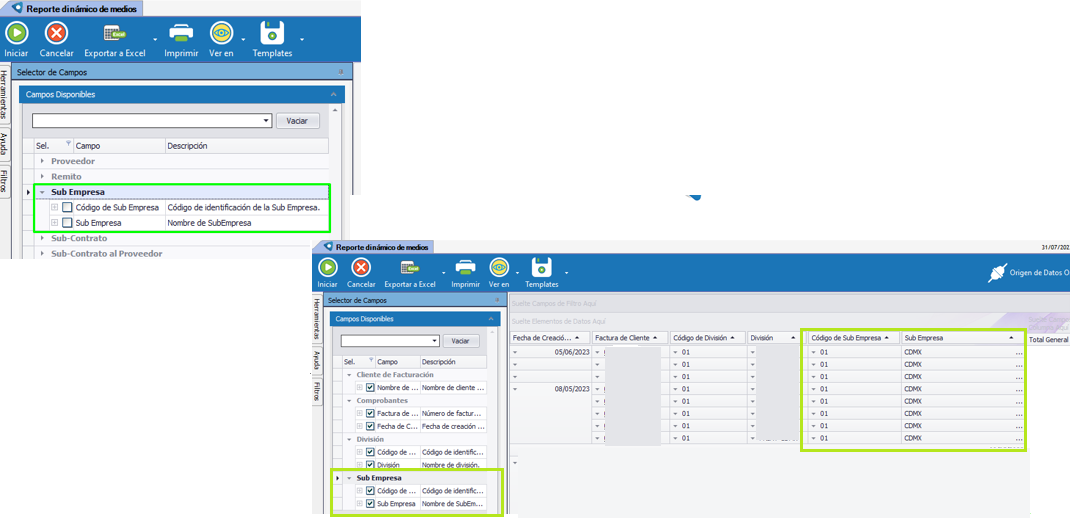Collapse the Comprobantes group
Viewport: 1084px width, 527px height.
coord(349,400)
